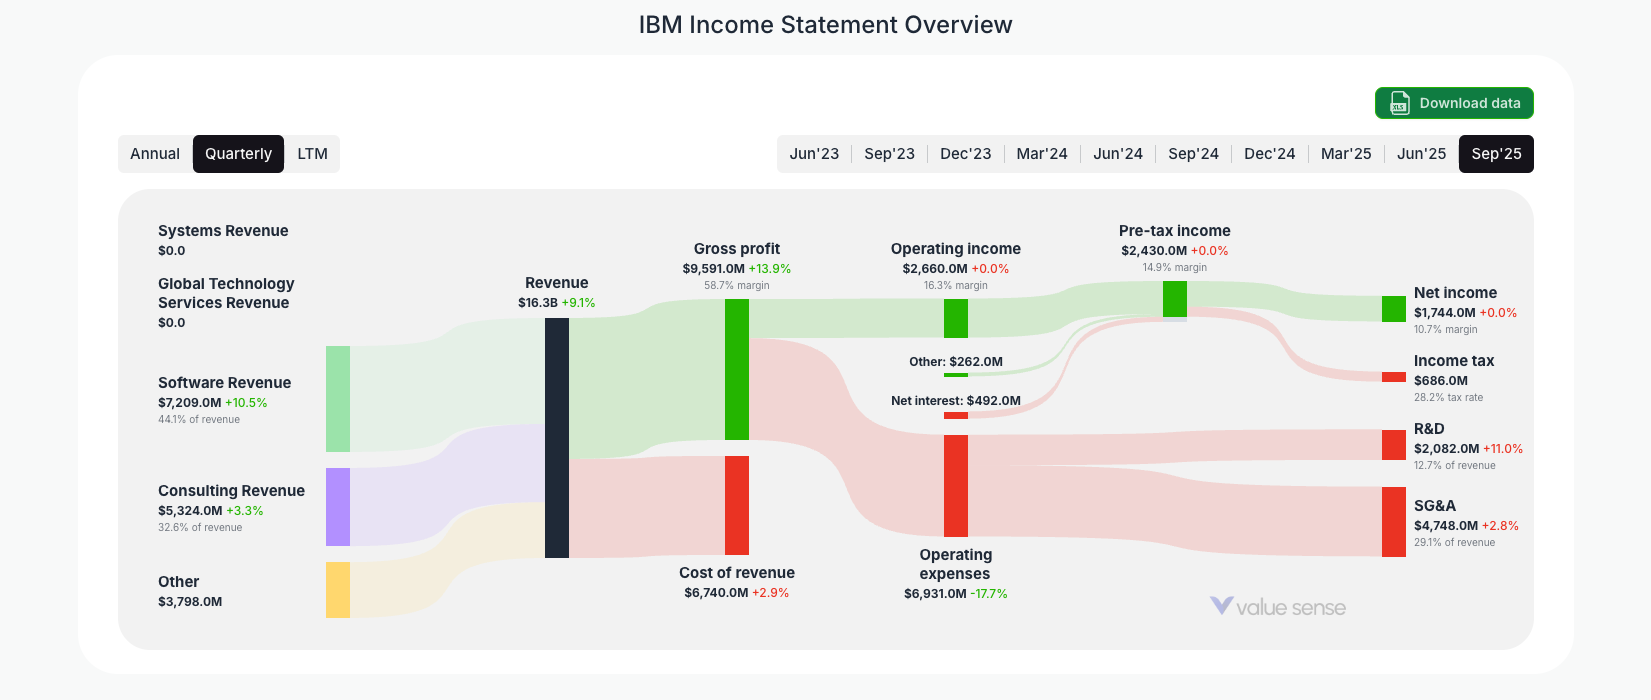Image resolution: width=1651 pixels, height=700 pixels.
Task: Open the Mar'25 quarter data
Action: click(x=1346, y=153)
